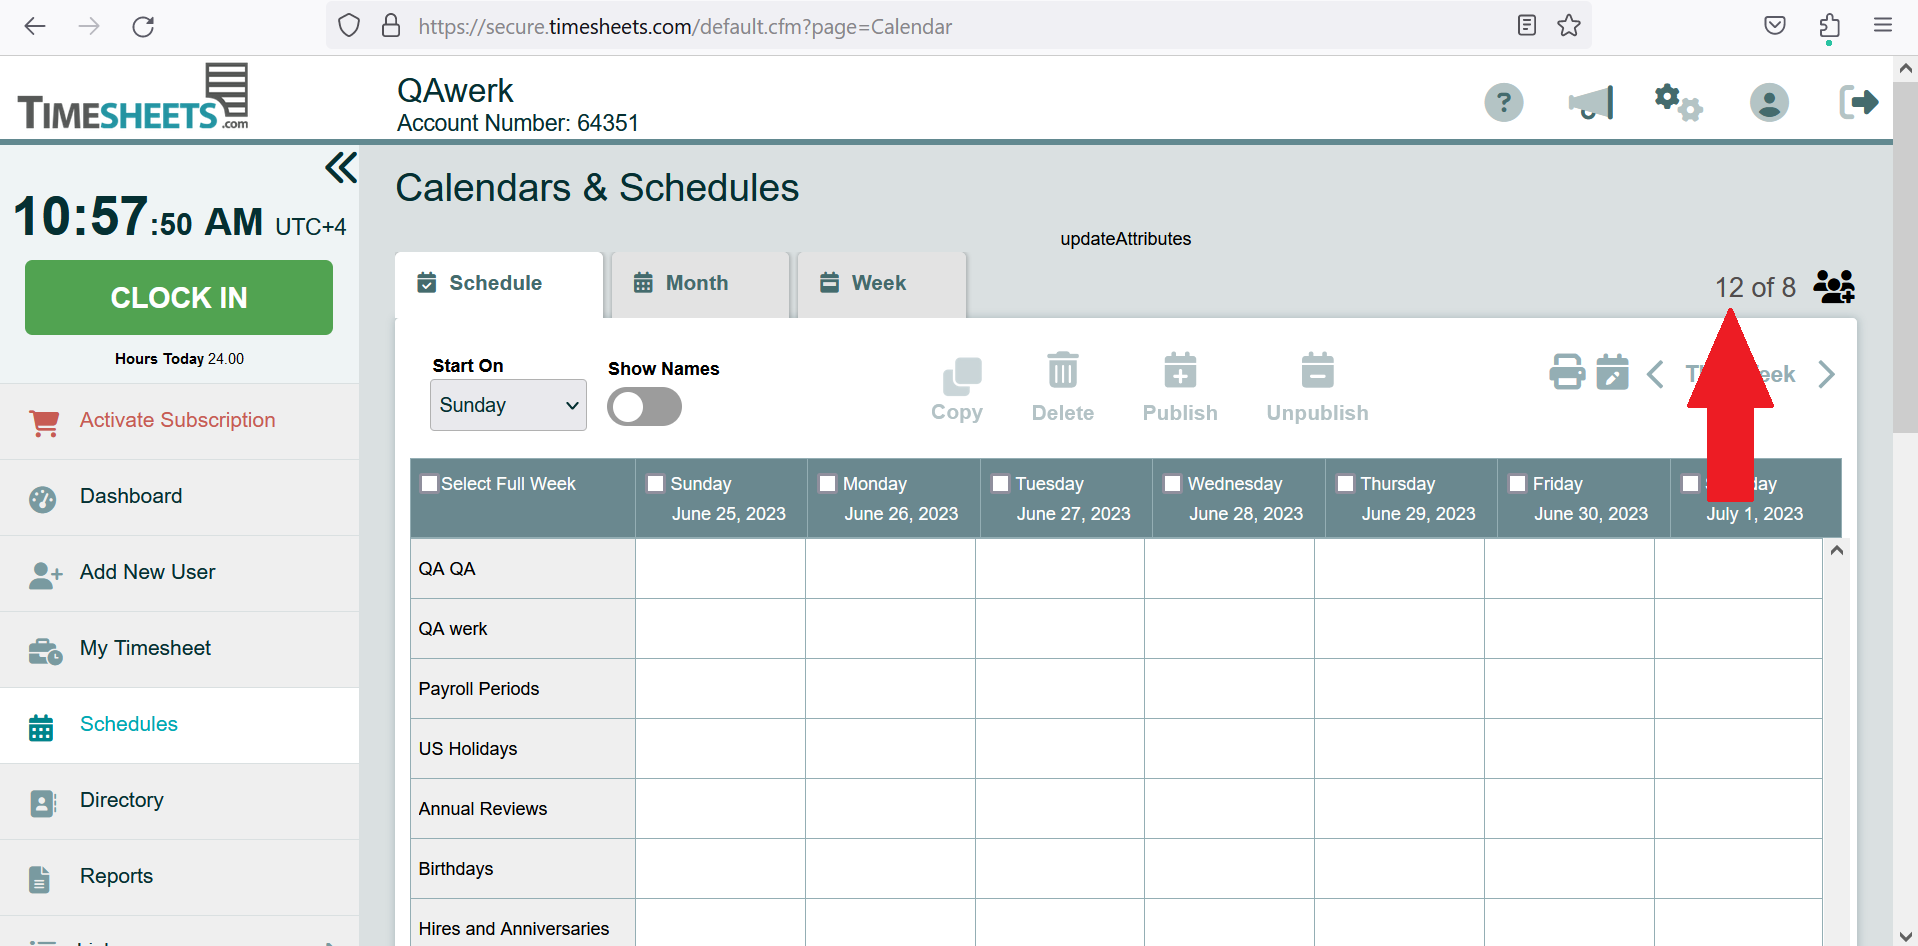Check the Friday June 30 checkbox
The image size is (1918, 946).
(x=1518, y=484)
